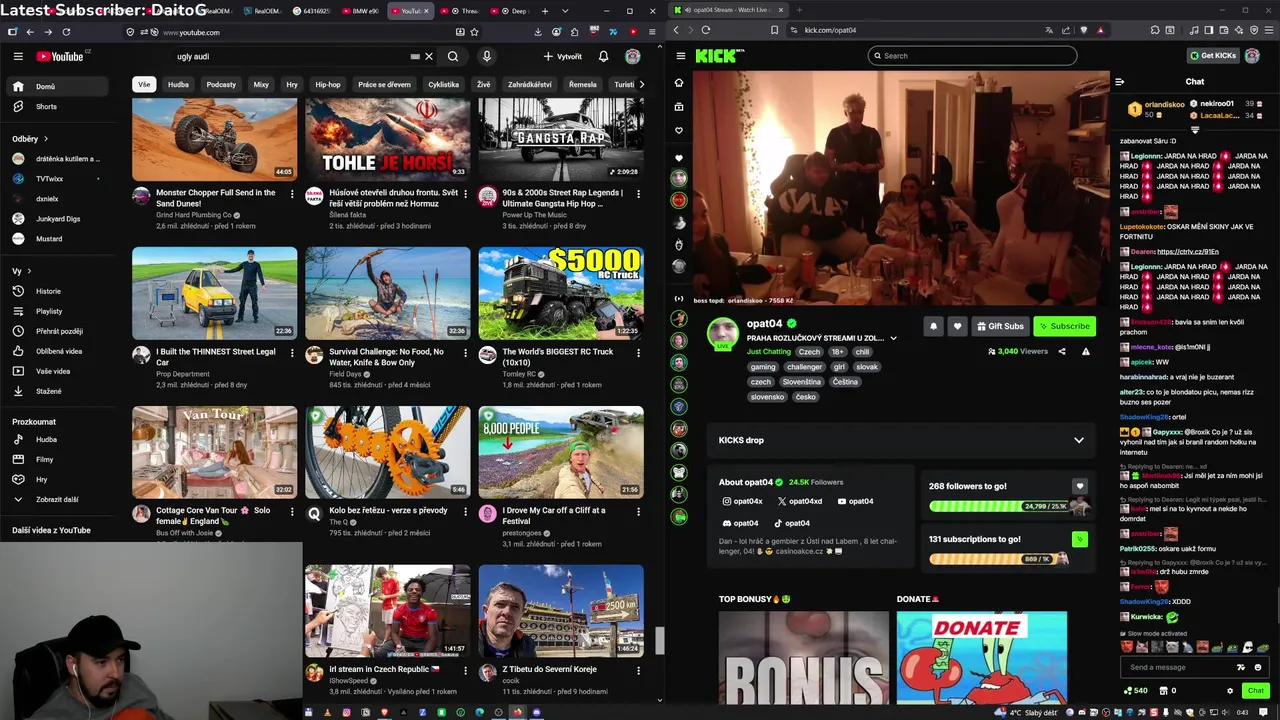Open the chat emoji picker
Screen dimensions: 1280x720
[x=1258, y=667]
